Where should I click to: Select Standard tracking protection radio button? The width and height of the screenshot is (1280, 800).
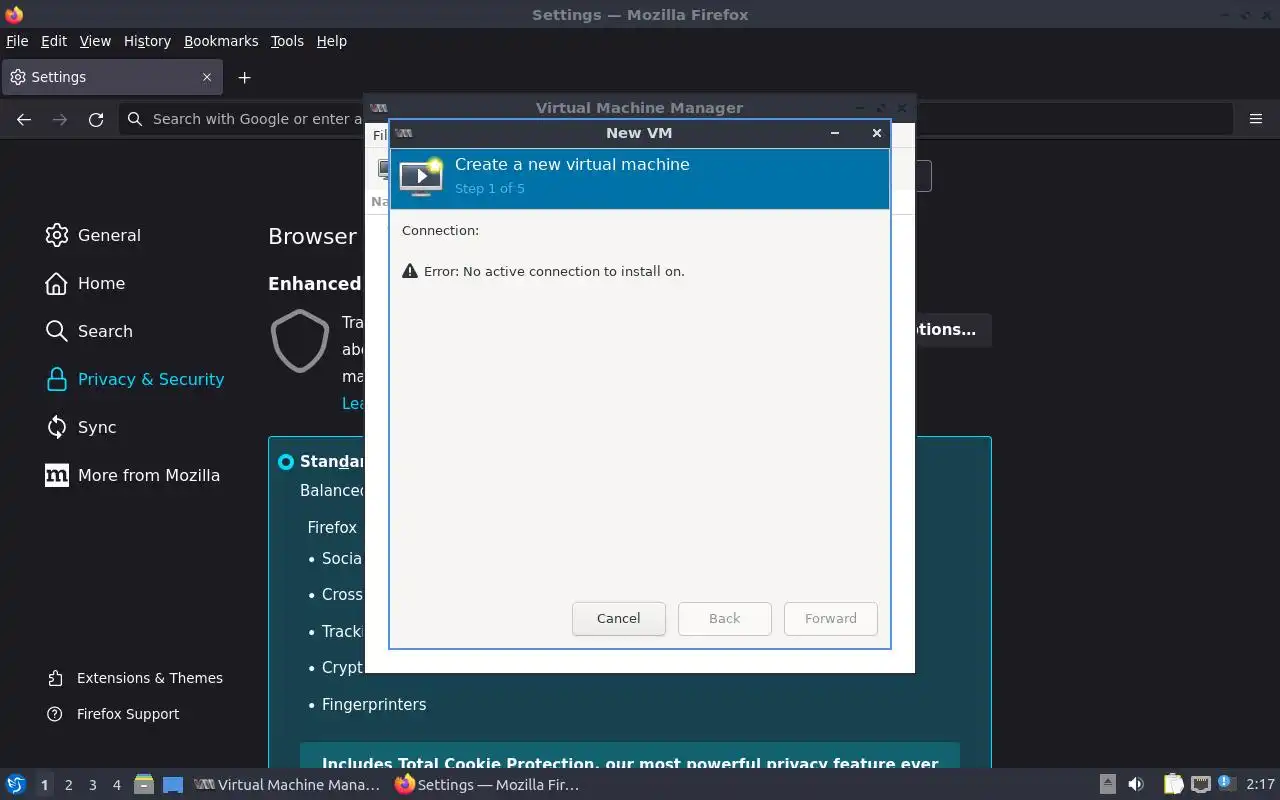(x=286, y=462)
